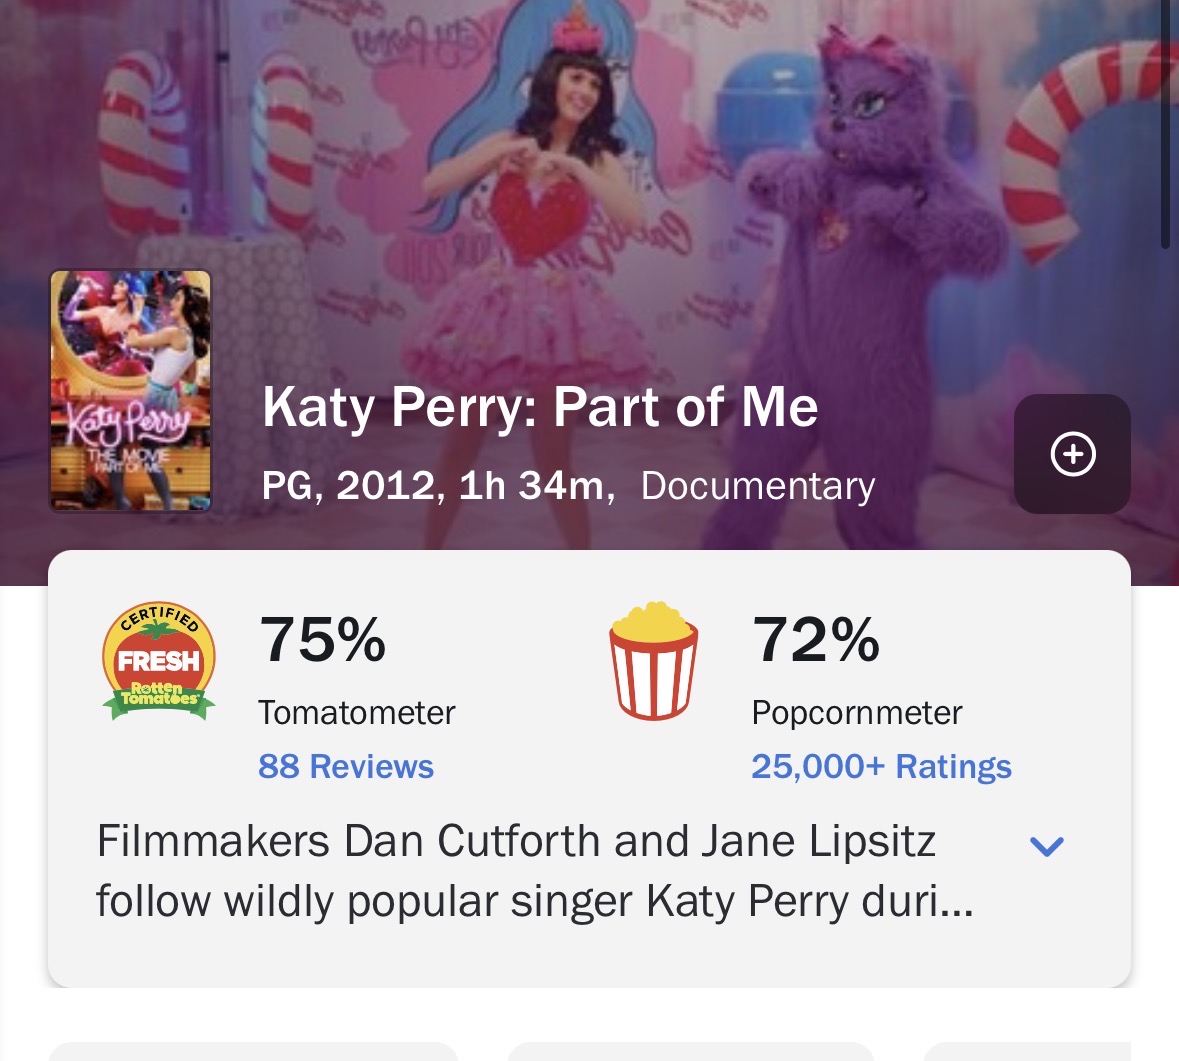Expand the synopsis with the chevron

pos(1047,847)
